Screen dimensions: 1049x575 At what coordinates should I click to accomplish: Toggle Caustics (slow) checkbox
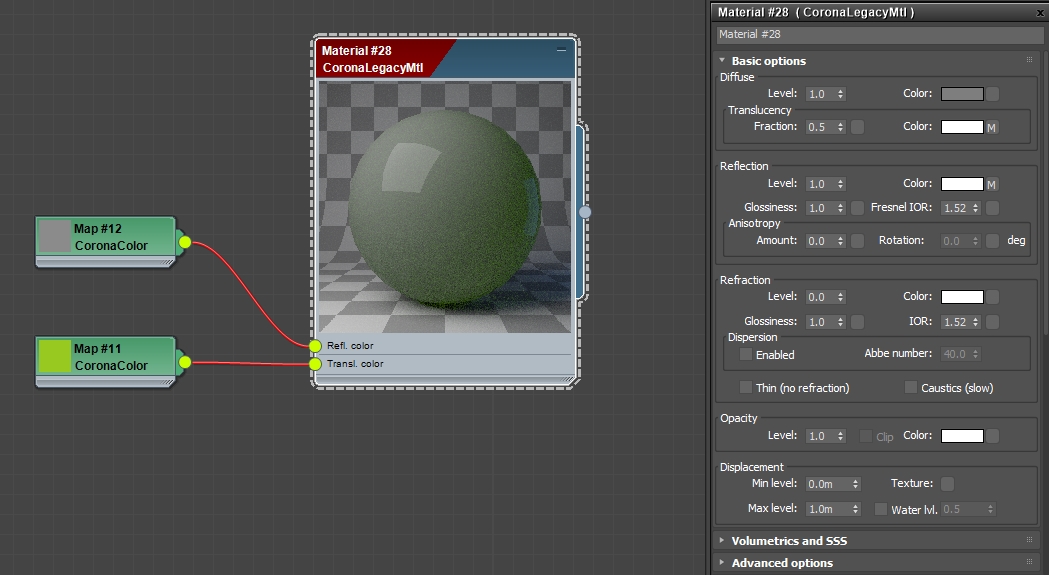click(911, 388)
